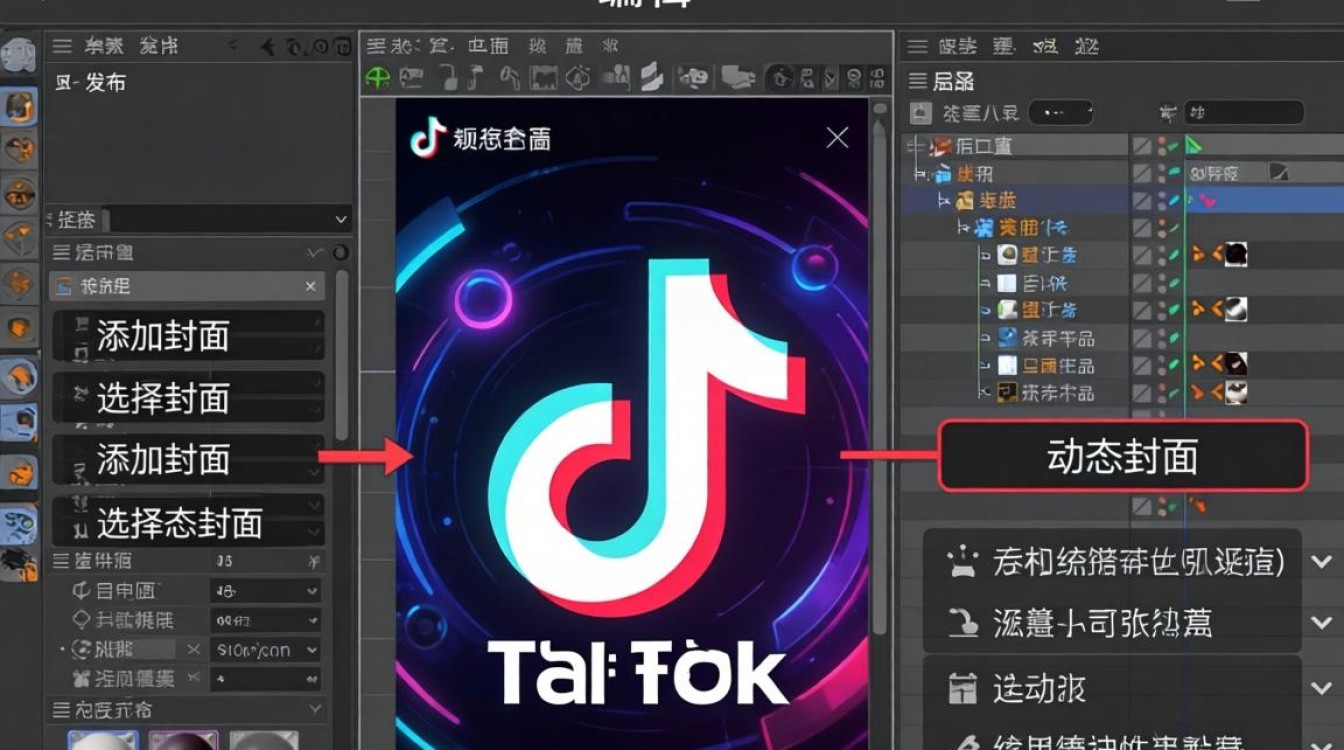Select the blue-highlighted orange cube icon in left sidebar
Viewport: 1344px width, 750px height.
pos(19,107)
